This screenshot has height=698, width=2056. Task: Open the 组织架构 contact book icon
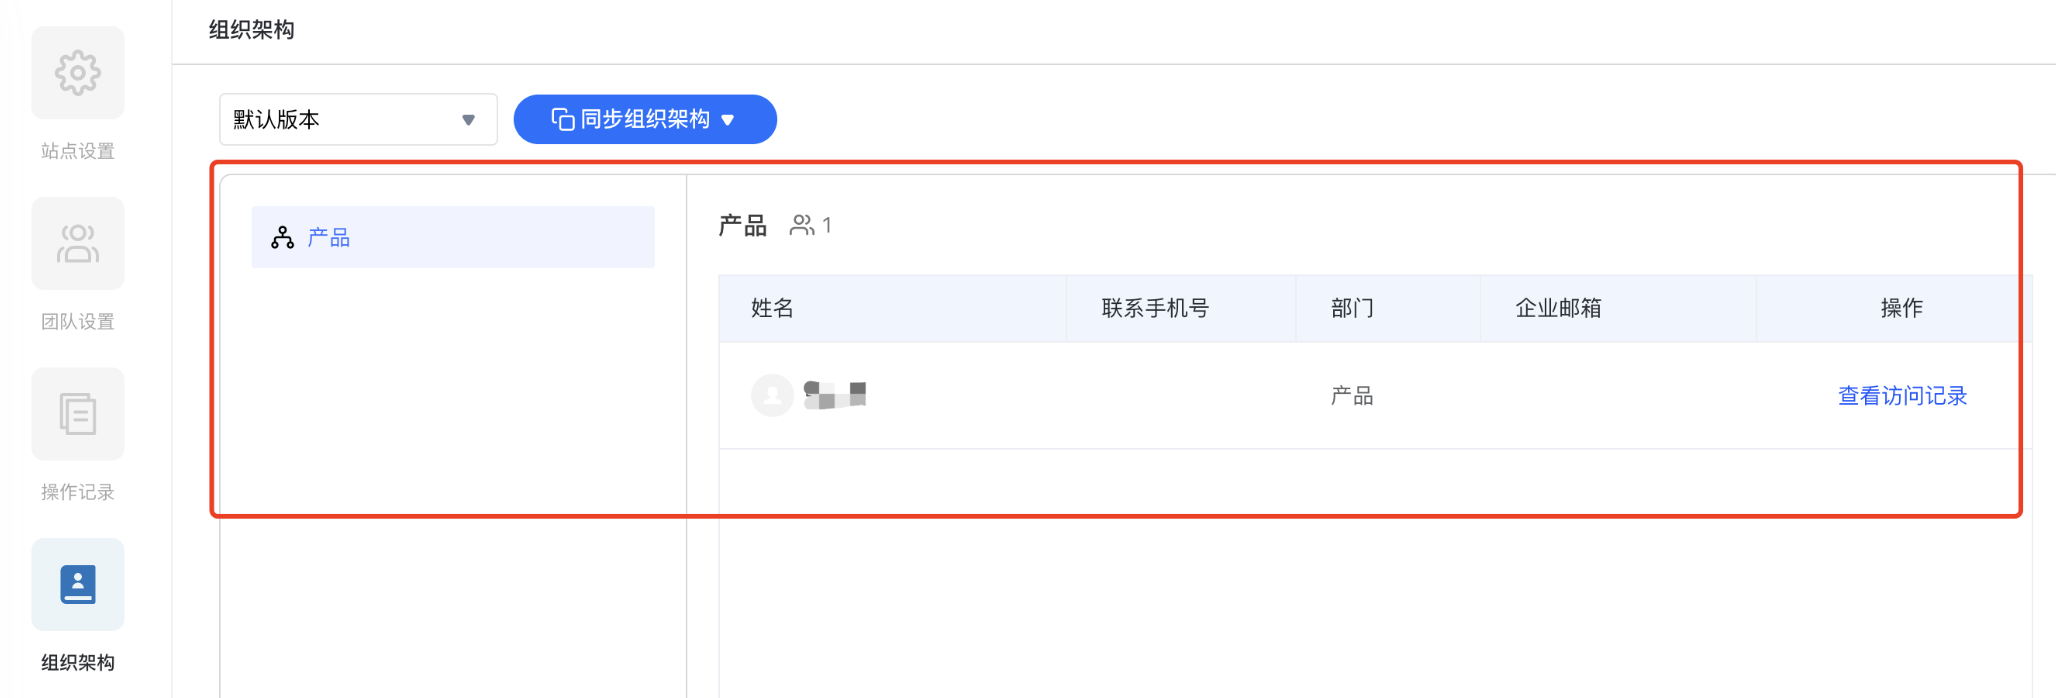click(x=78, y=584)
